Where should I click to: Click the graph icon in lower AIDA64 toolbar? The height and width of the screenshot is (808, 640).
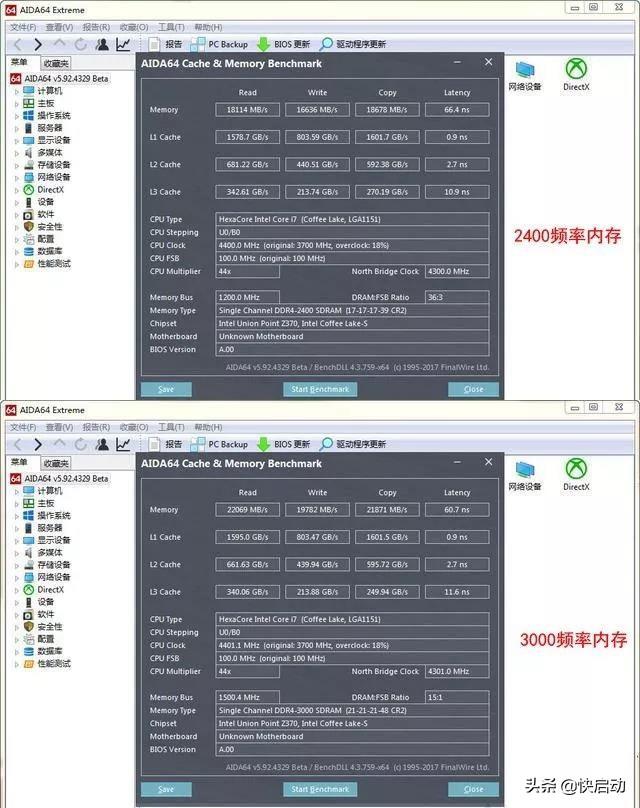pos(123,444)
